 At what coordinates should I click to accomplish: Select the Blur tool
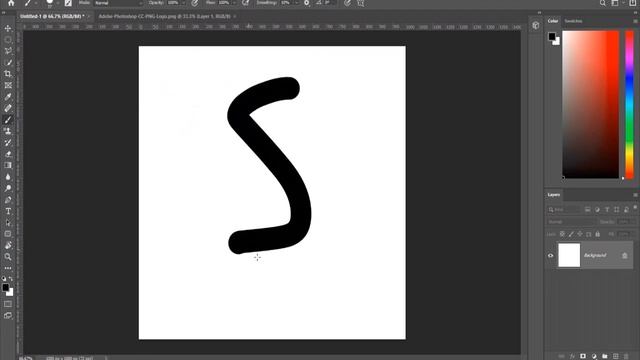[x=8, y=177]
